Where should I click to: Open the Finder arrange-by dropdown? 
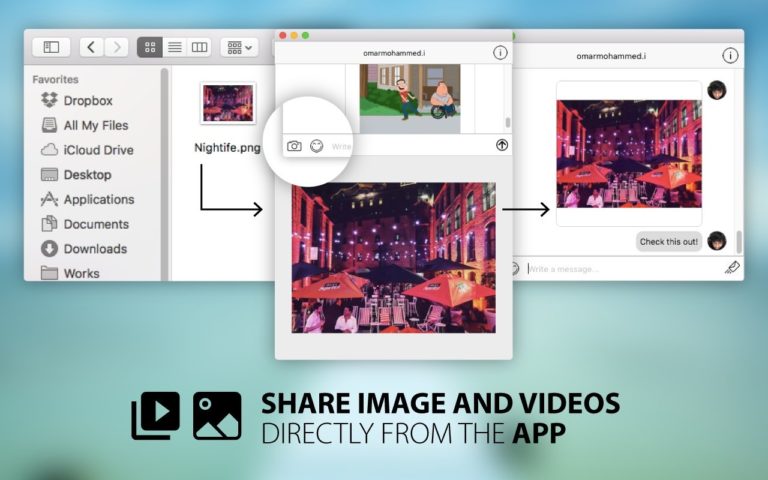coord(240,47)
